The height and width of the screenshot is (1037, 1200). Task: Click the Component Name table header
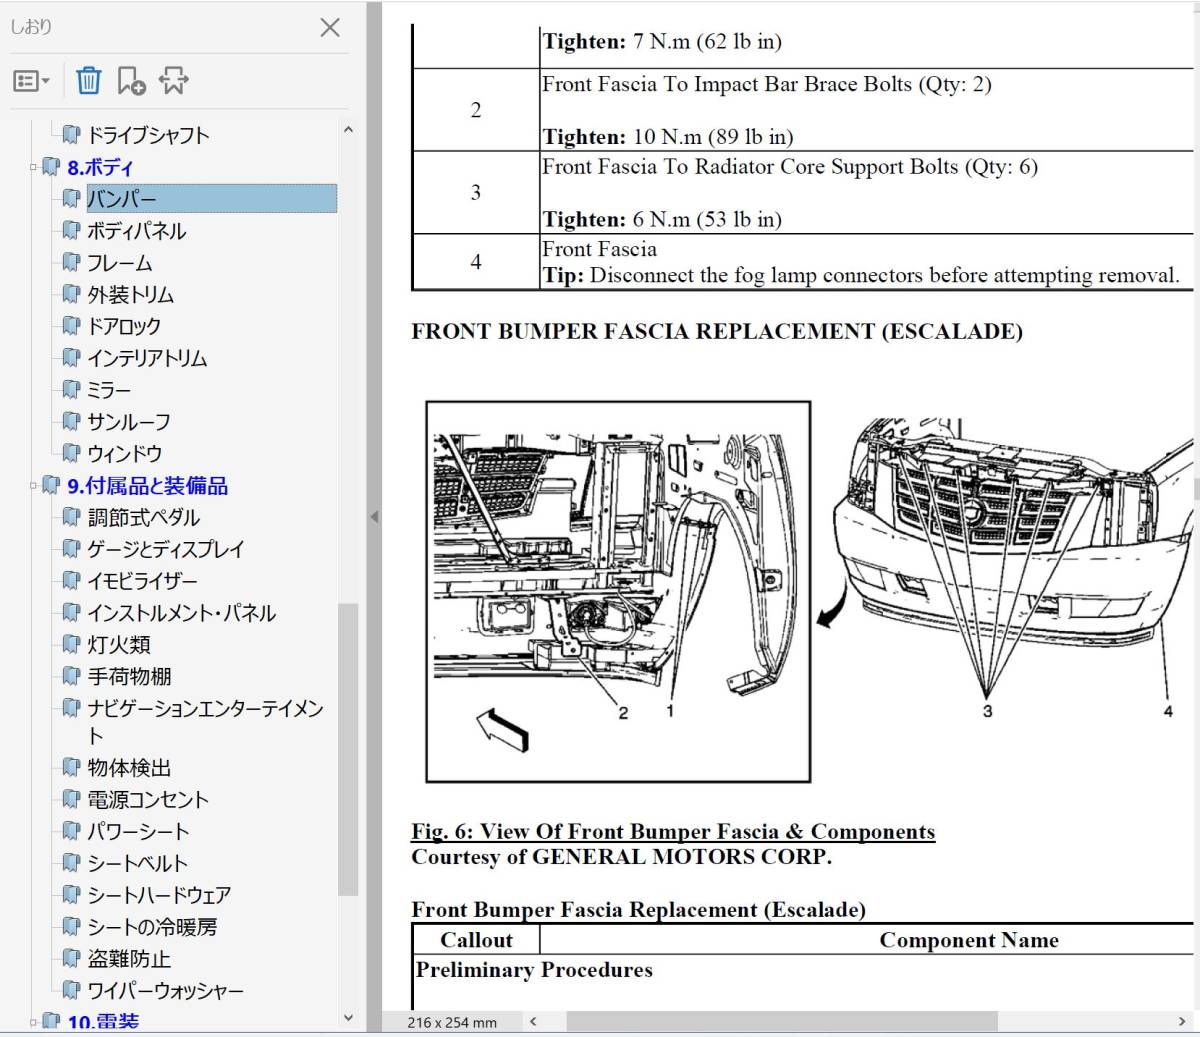tap(969, 940)
